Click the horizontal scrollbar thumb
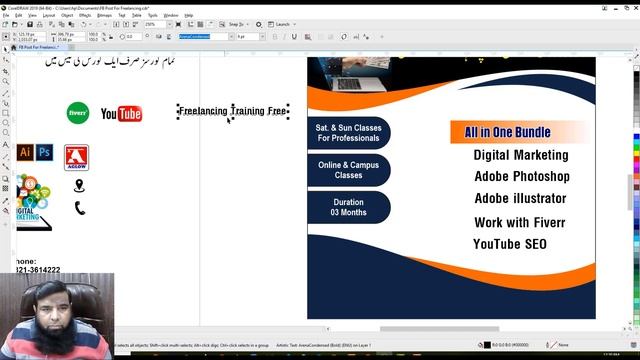This screenshot has width=640, height=360. pyautogui.click(x=439, y=329)
